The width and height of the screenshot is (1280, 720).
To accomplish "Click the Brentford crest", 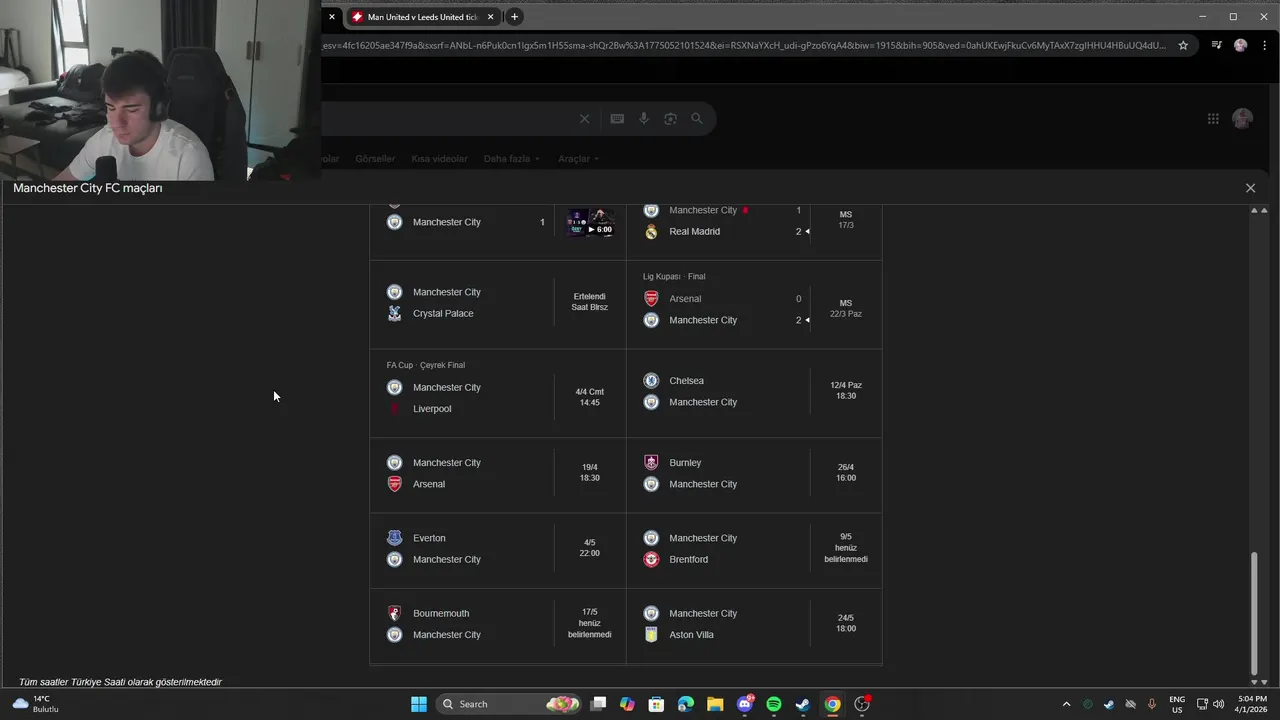I will (651, 560).
